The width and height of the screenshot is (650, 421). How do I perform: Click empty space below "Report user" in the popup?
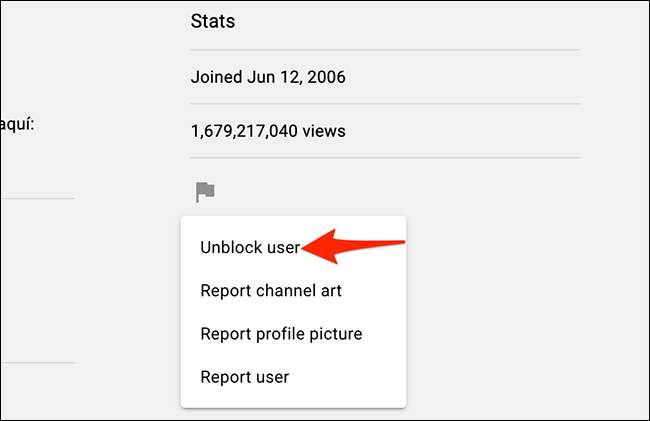(x=293, y=399)
